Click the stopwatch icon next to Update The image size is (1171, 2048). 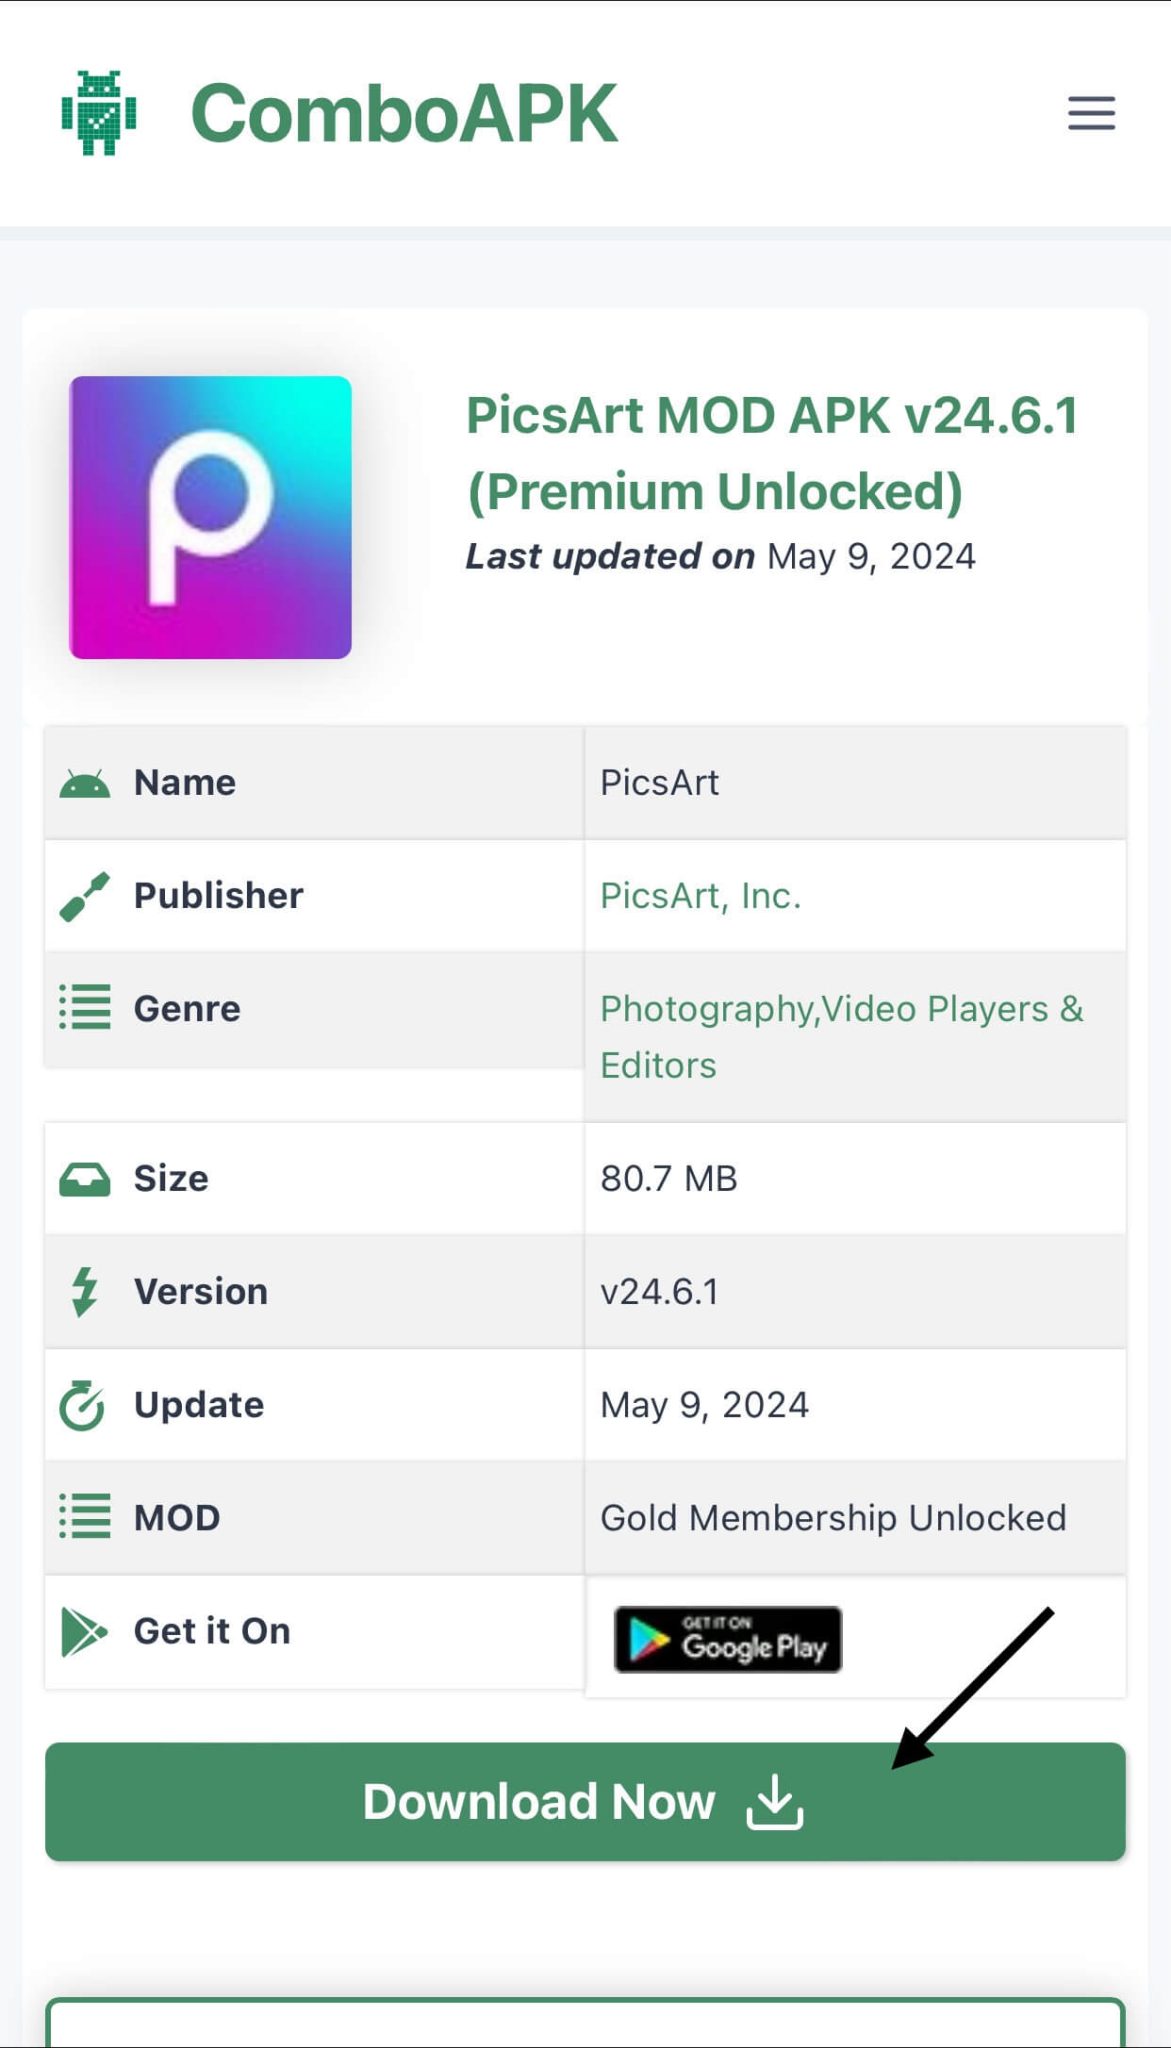(x=85, y=1404)
